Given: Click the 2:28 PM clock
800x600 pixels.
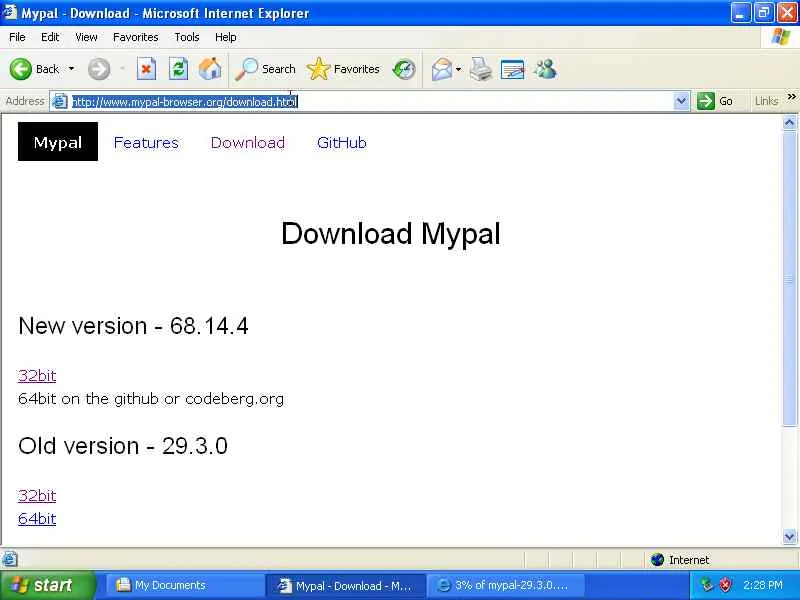Looking at the screenshot, I should [763, 585].
